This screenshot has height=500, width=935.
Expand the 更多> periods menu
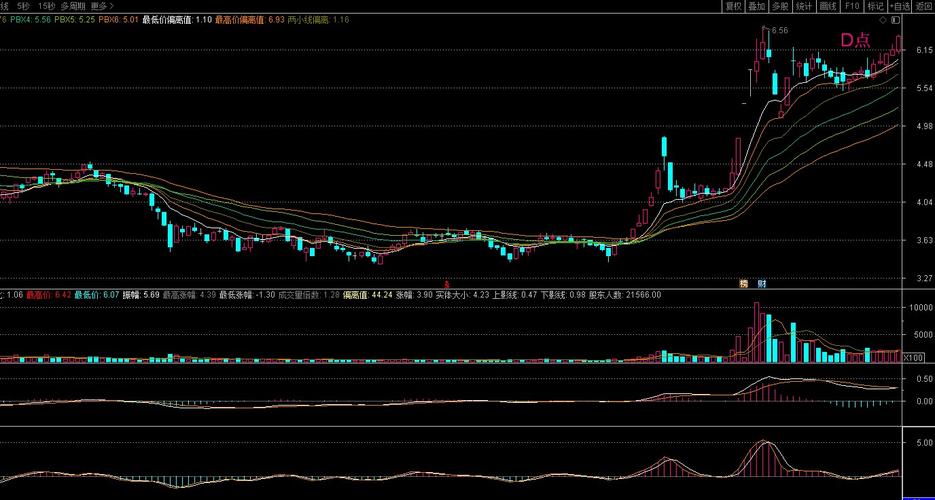103,6
